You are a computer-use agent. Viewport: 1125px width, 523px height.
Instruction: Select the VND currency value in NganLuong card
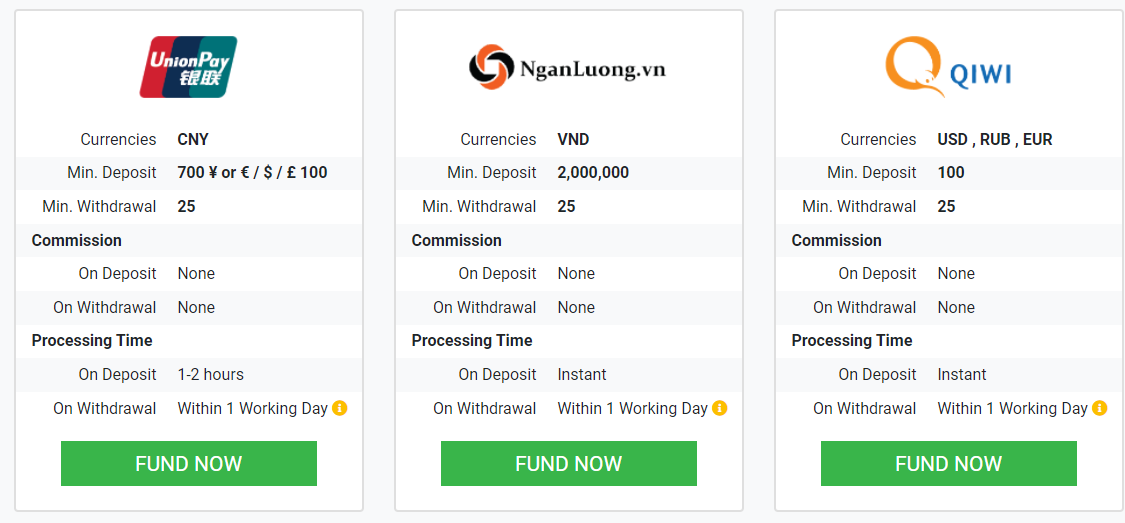573,139
